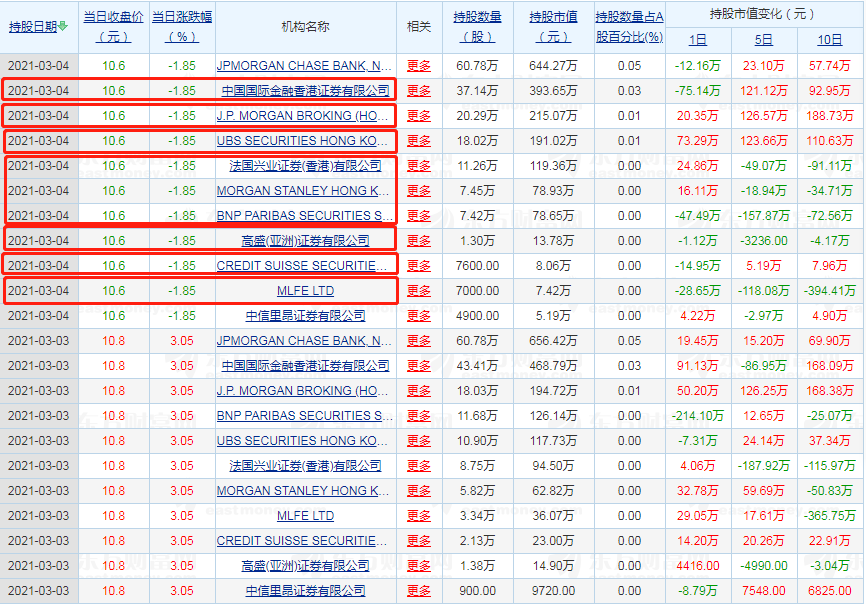This screenshot has width=866, height=604.
Task: Open BNP PARIBAS SECURITIES link for 2021-03-03
Action: click(304, 416)
